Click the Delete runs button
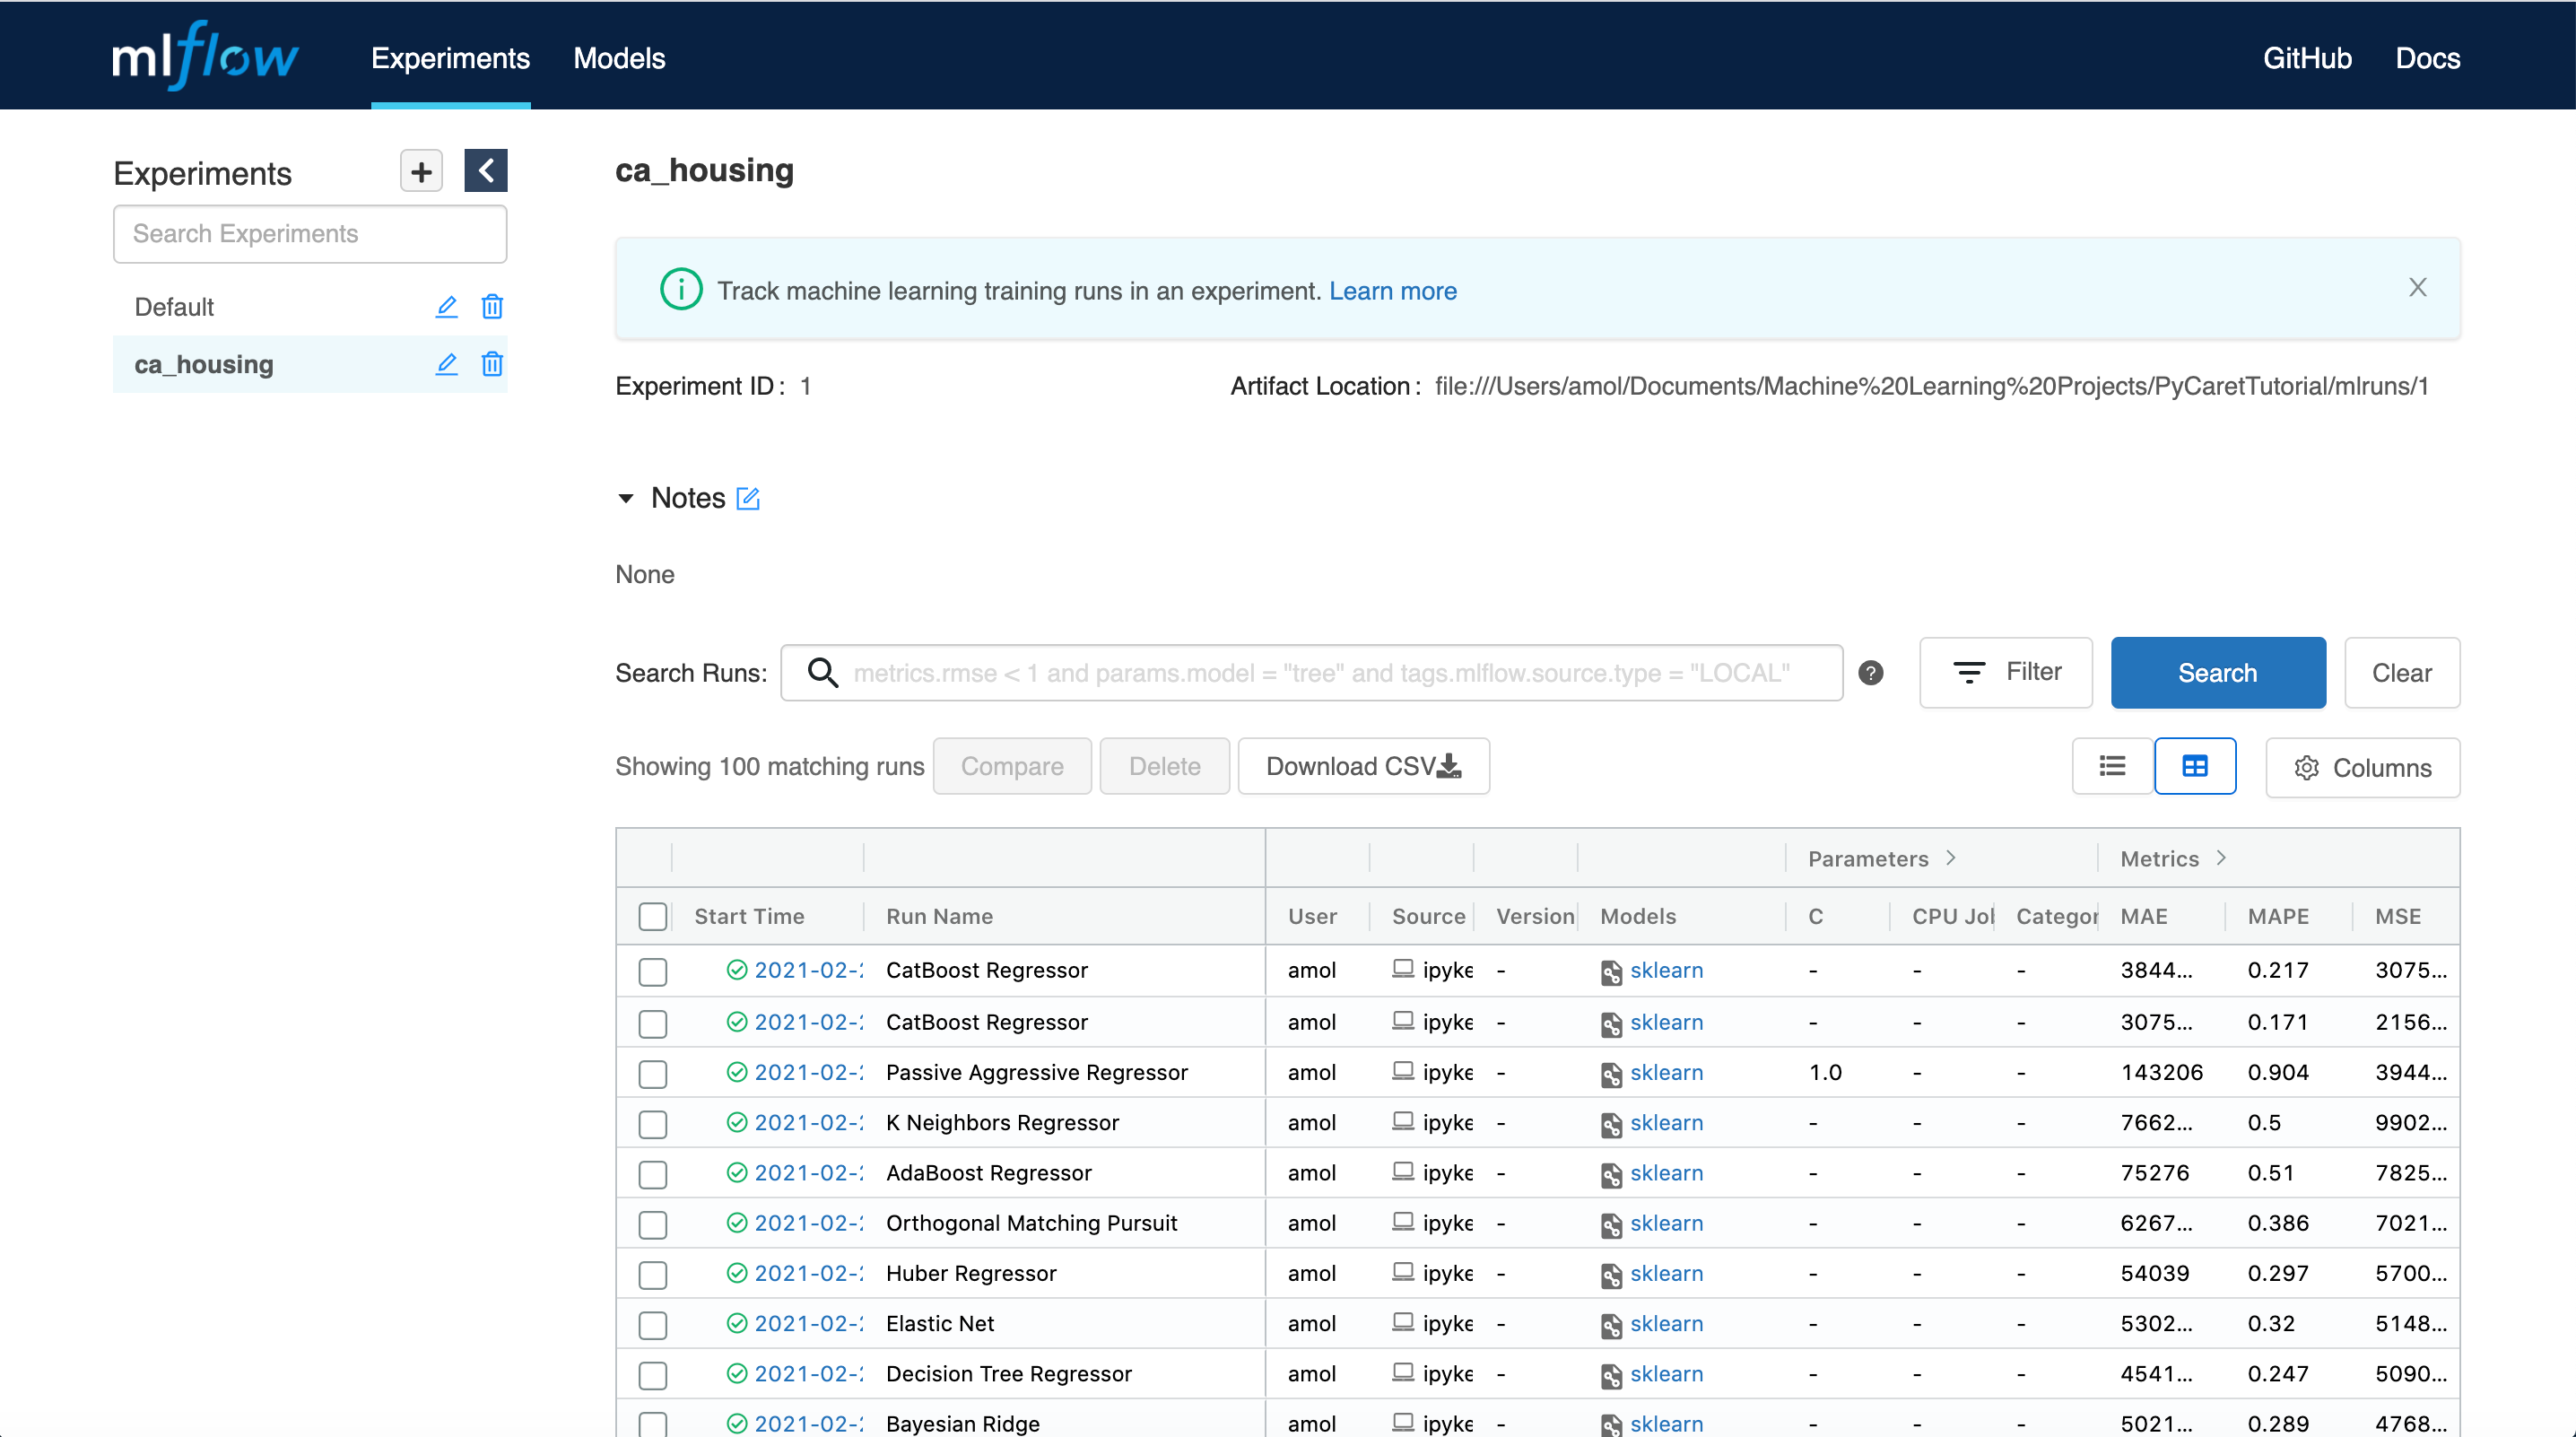The width and height of the screenshot is (2576, 1437). 1165,766
